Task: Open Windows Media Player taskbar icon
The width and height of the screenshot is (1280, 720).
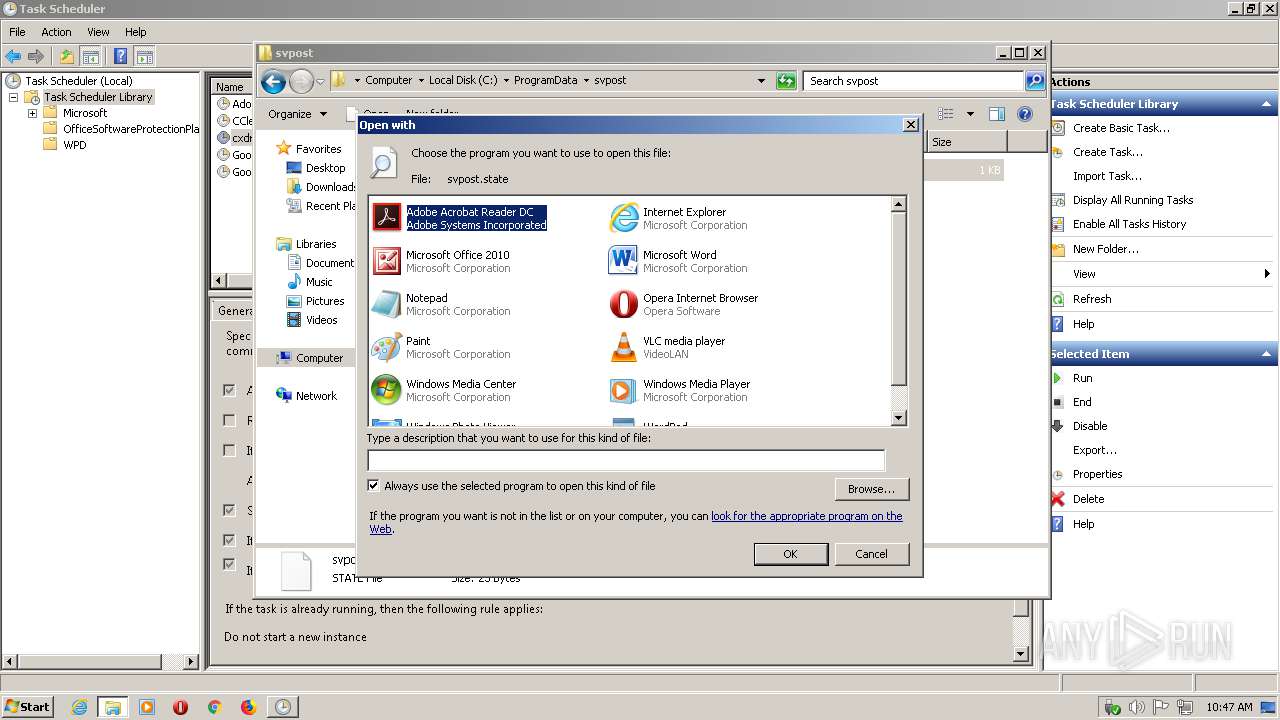Action: (147, 707)
